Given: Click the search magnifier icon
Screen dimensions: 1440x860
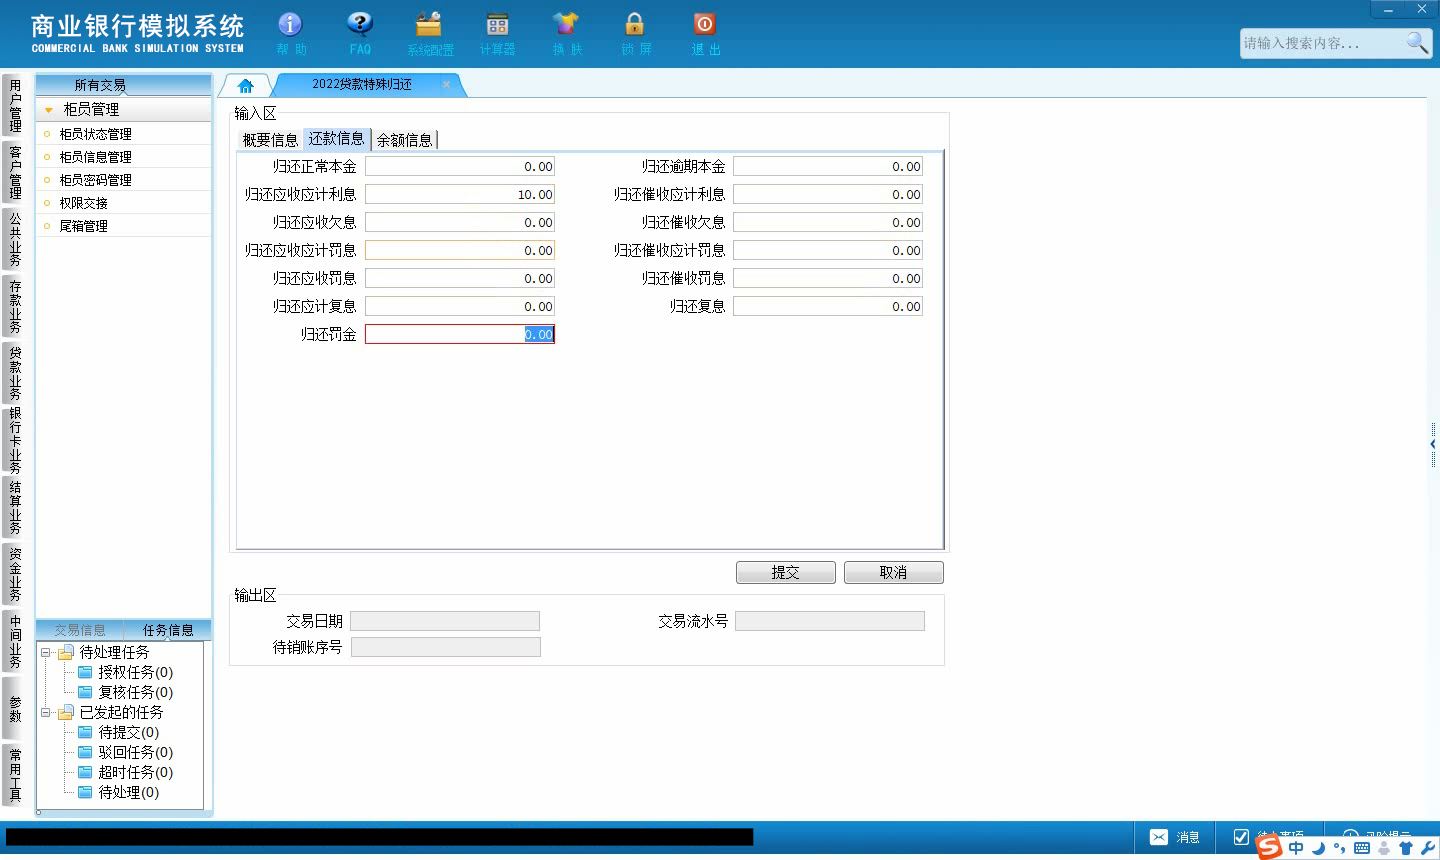Looking at the screenshot, I should [x=1417, y=42].
